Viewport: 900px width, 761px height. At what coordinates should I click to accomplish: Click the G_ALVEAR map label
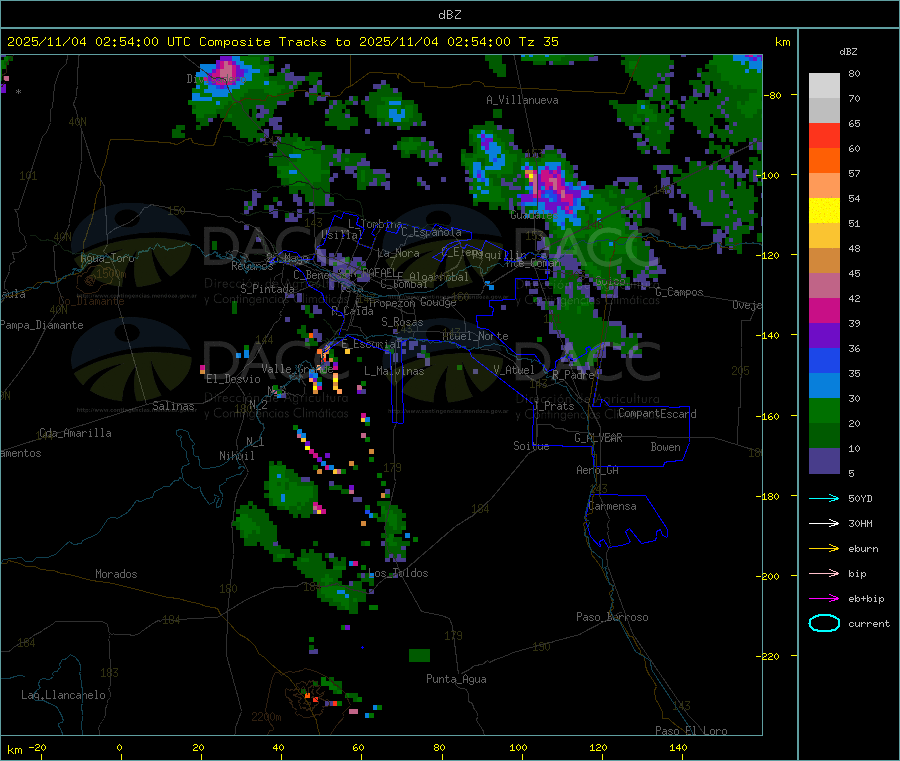tap(598, 438)
